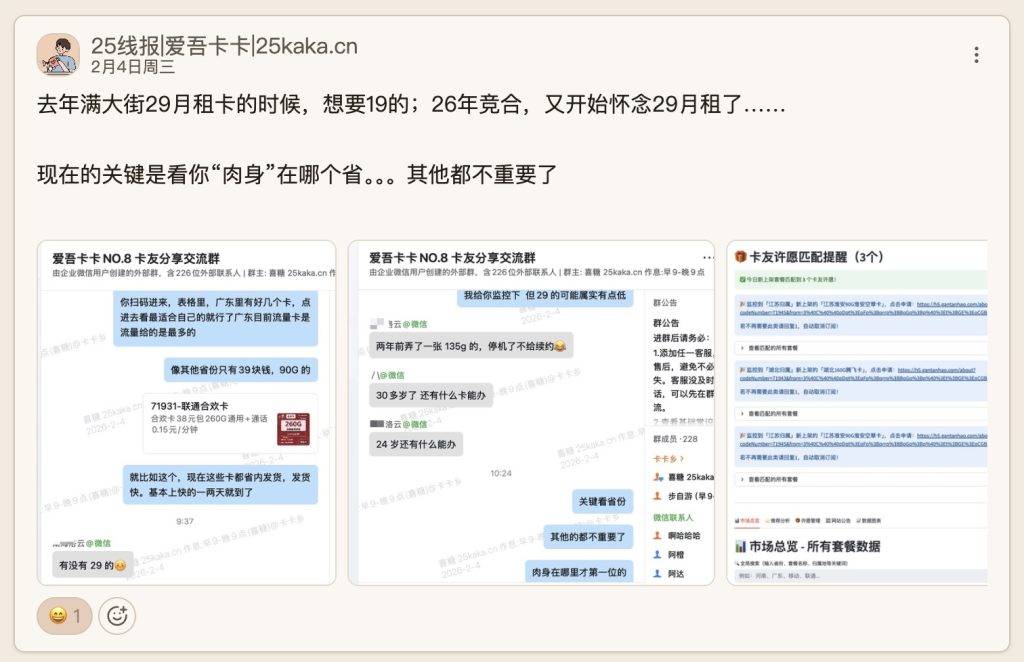Switch to the 市场总览 tab
Image resolution: width=1024 pixels, height=662 pixels.
point(748,521)
